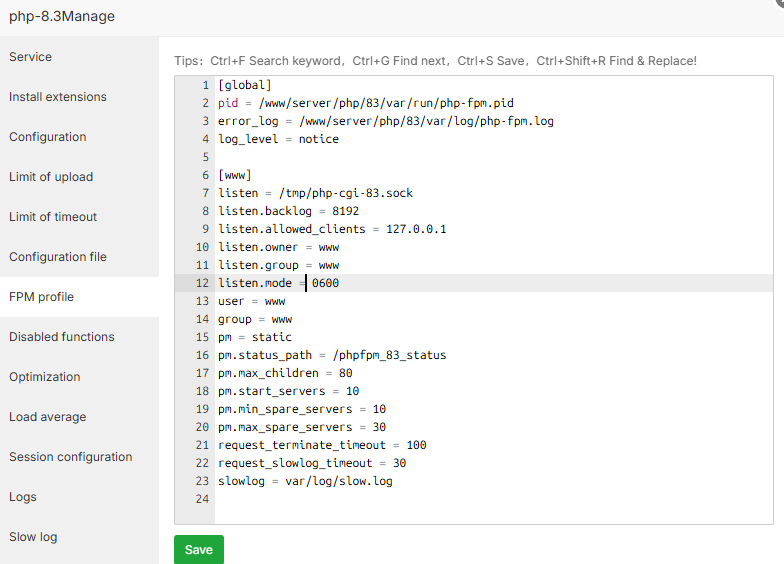Show the Disabled functions page
Image resolution: width=784 pixels, height=564 pixels.
click(x=62, y=337)
